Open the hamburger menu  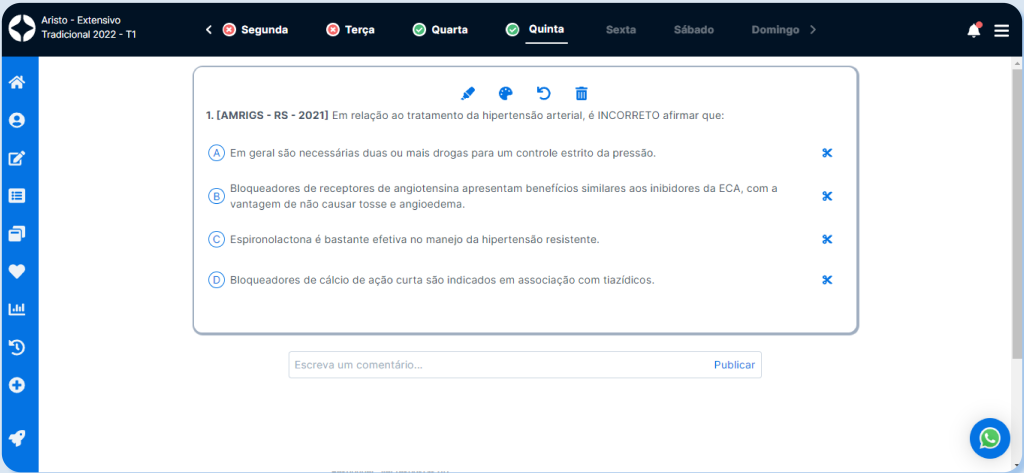(x=1001, y=30)
